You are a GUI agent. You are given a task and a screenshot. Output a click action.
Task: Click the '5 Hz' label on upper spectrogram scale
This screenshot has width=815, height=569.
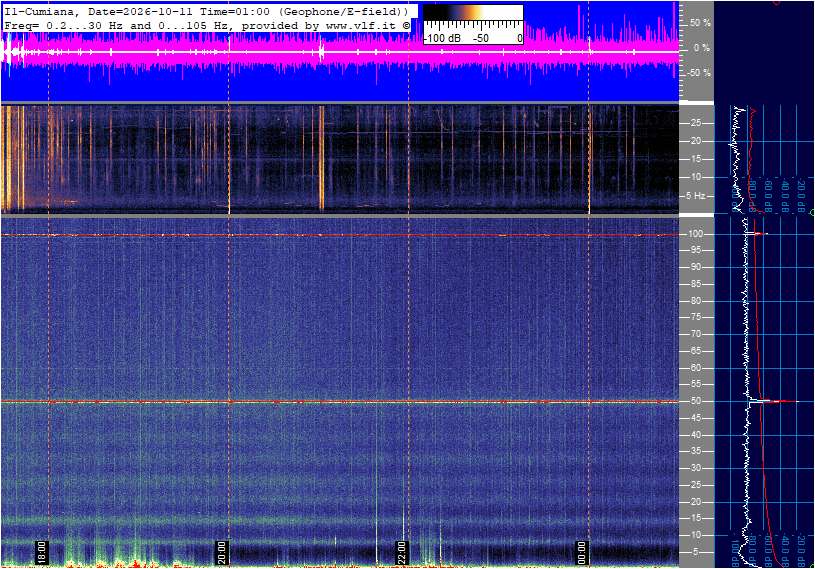click(695, 196)
